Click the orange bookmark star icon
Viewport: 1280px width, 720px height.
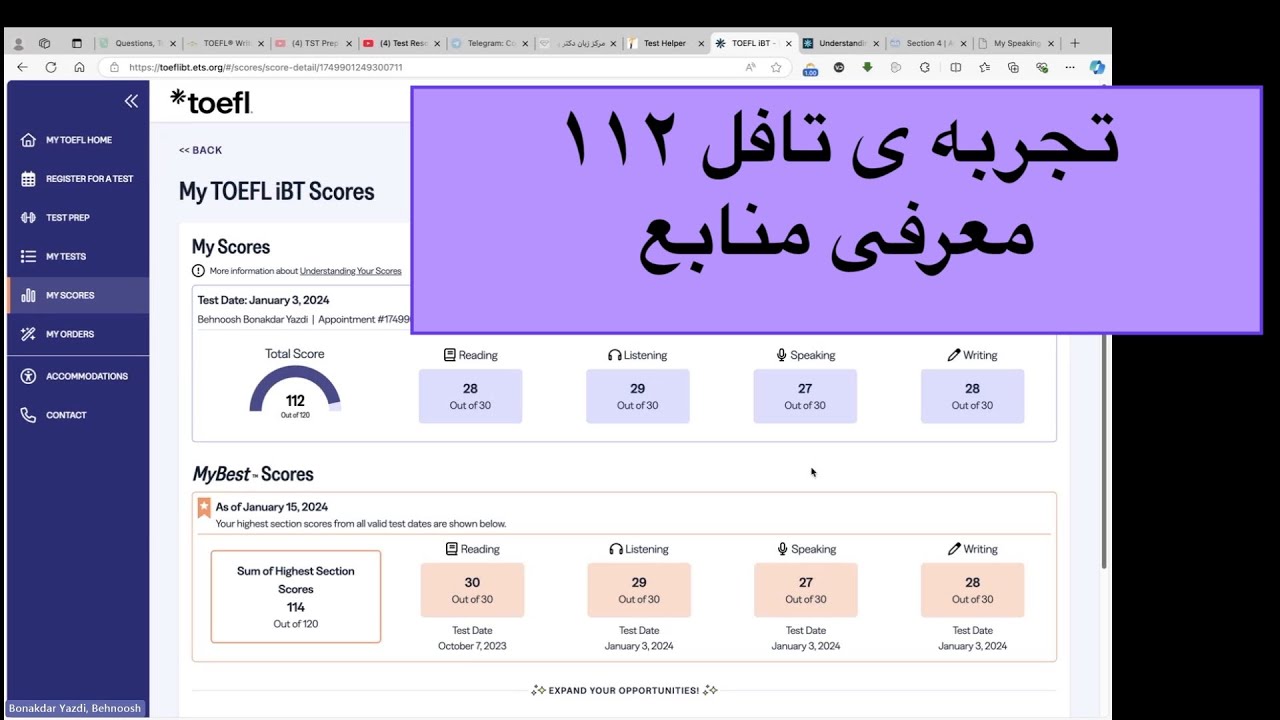click(204, 508)
